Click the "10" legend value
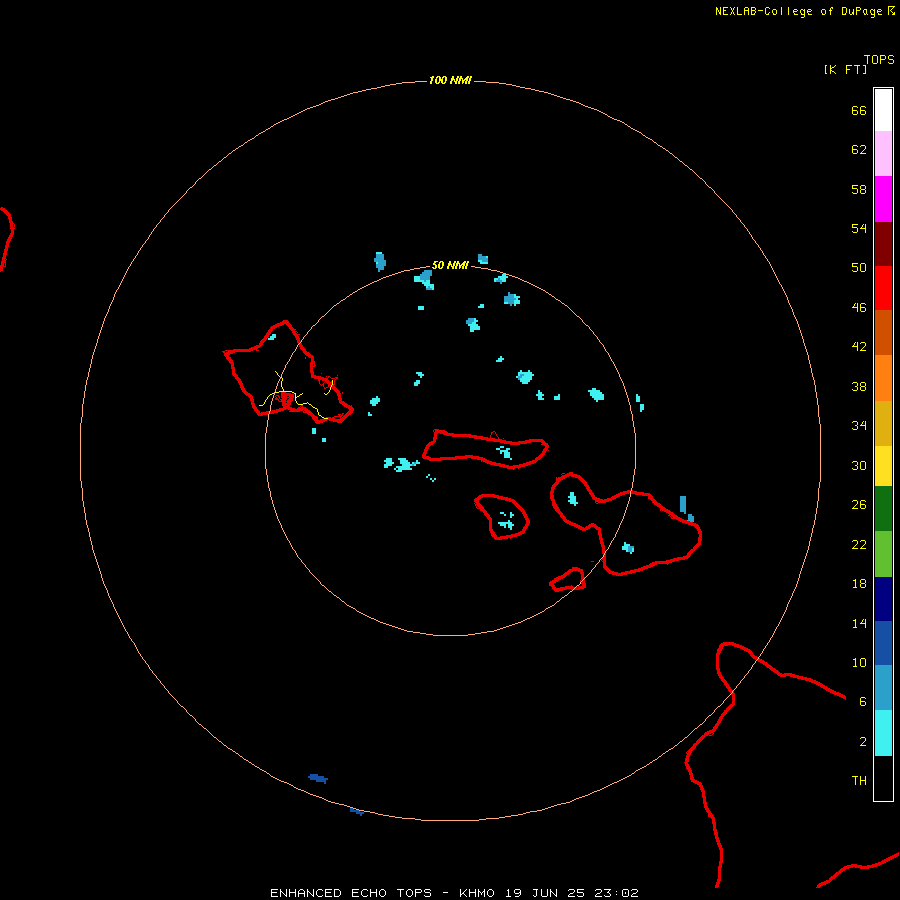Screen dimensions: 900x900 click(x=859, y=663)
